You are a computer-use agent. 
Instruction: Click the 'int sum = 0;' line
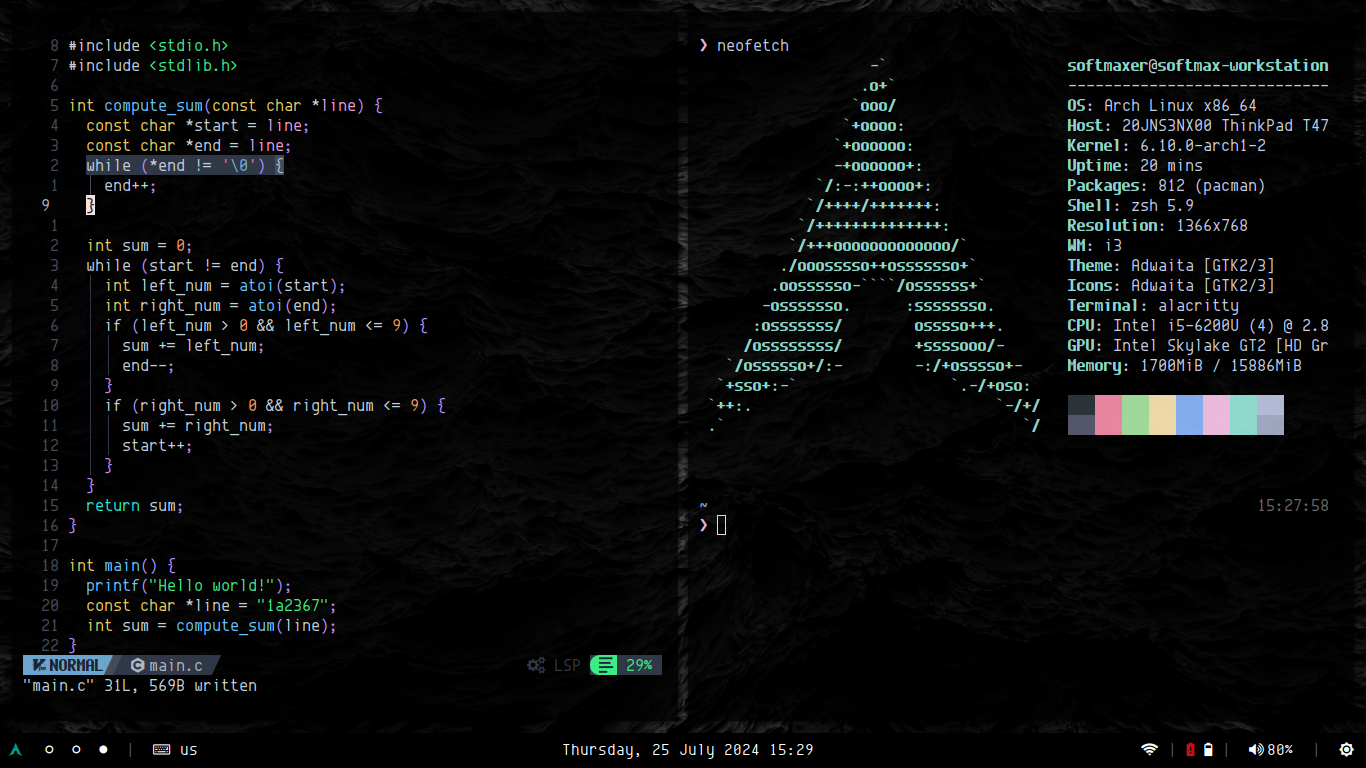[140, 245]
